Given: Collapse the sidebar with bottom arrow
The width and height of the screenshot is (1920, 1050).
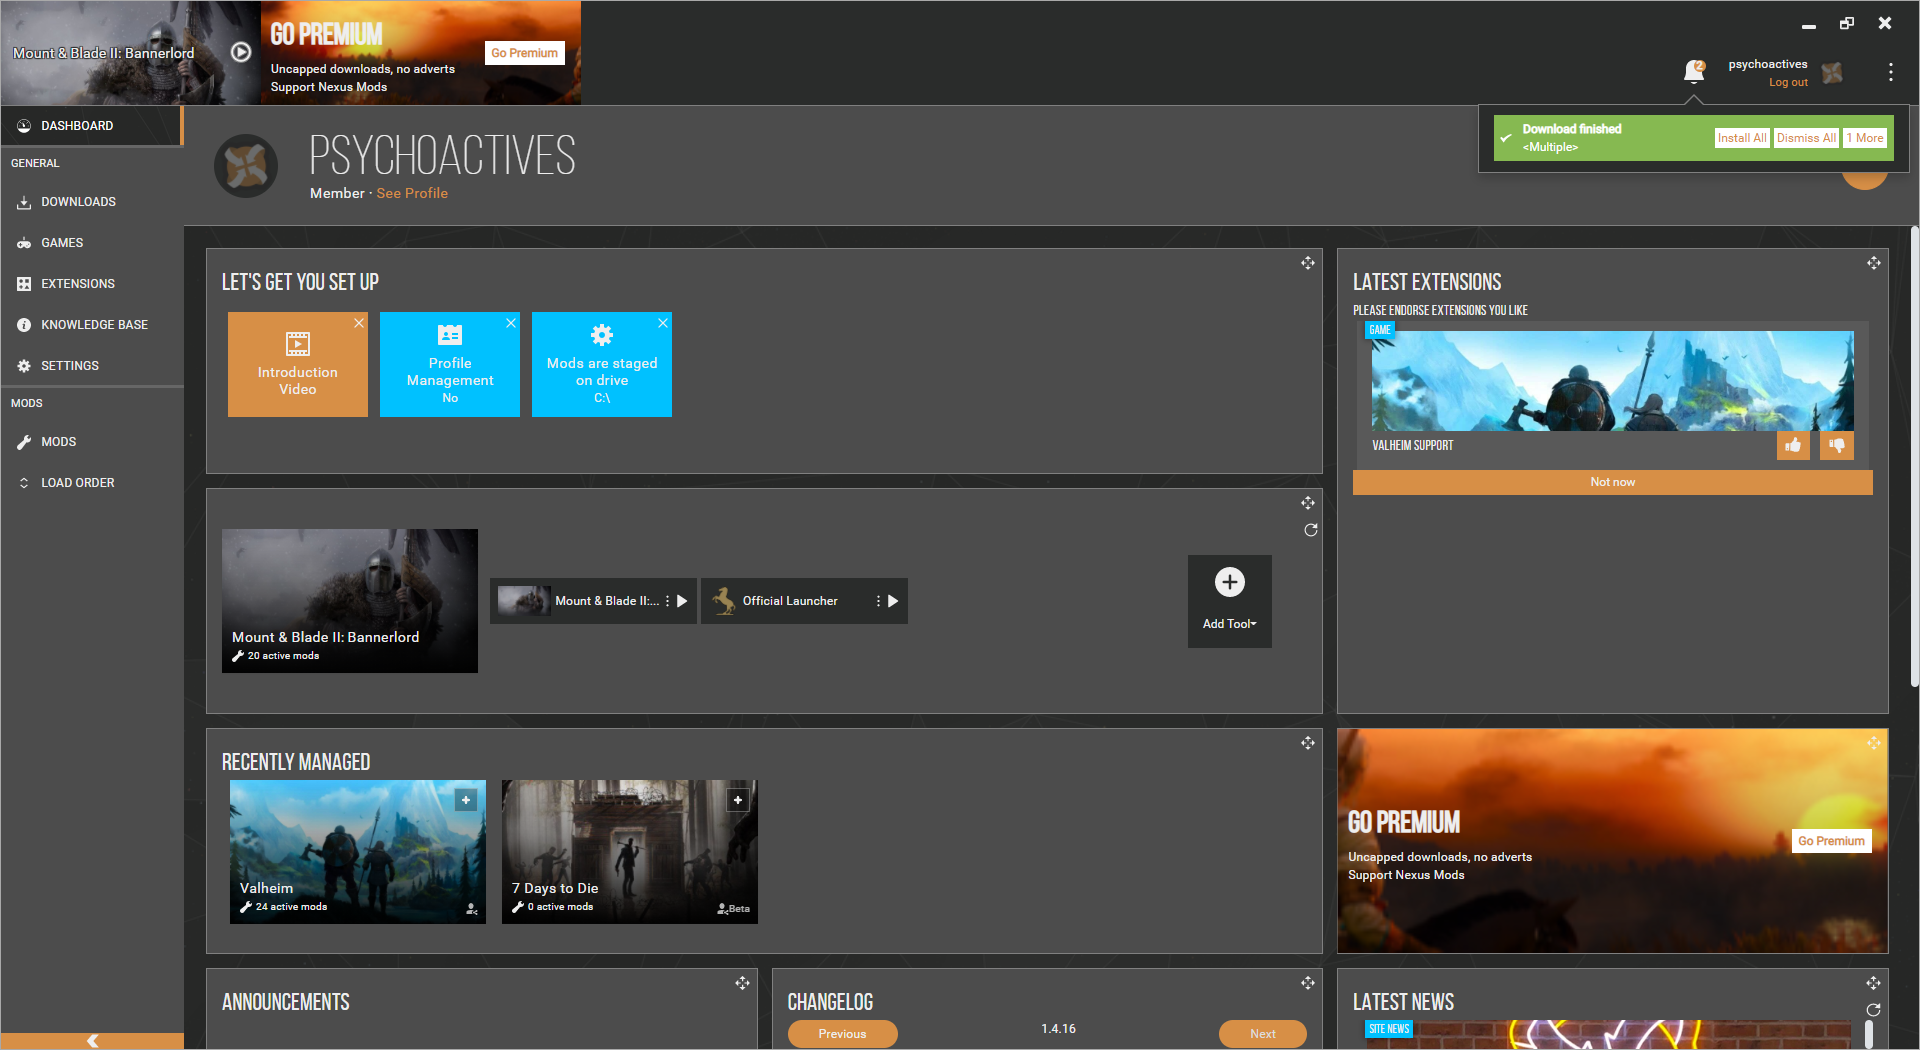Looking at the screenshot, I should point(92,1041).
